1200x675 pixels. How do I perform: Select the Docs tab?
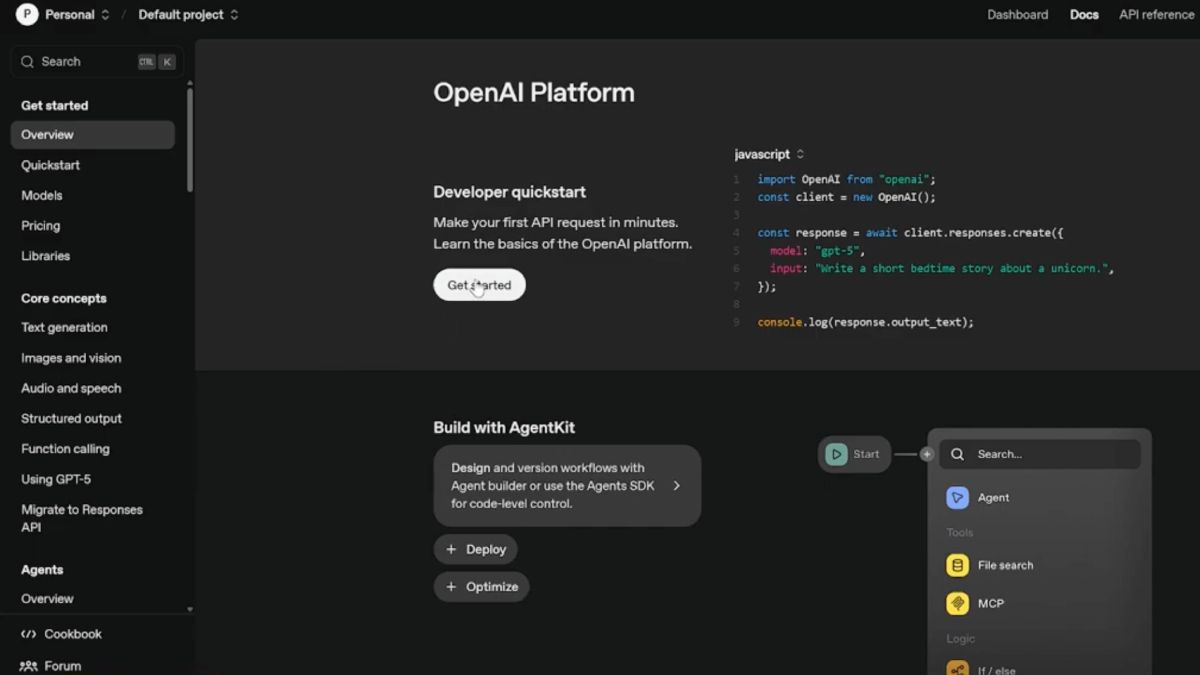coord(1084,15)
